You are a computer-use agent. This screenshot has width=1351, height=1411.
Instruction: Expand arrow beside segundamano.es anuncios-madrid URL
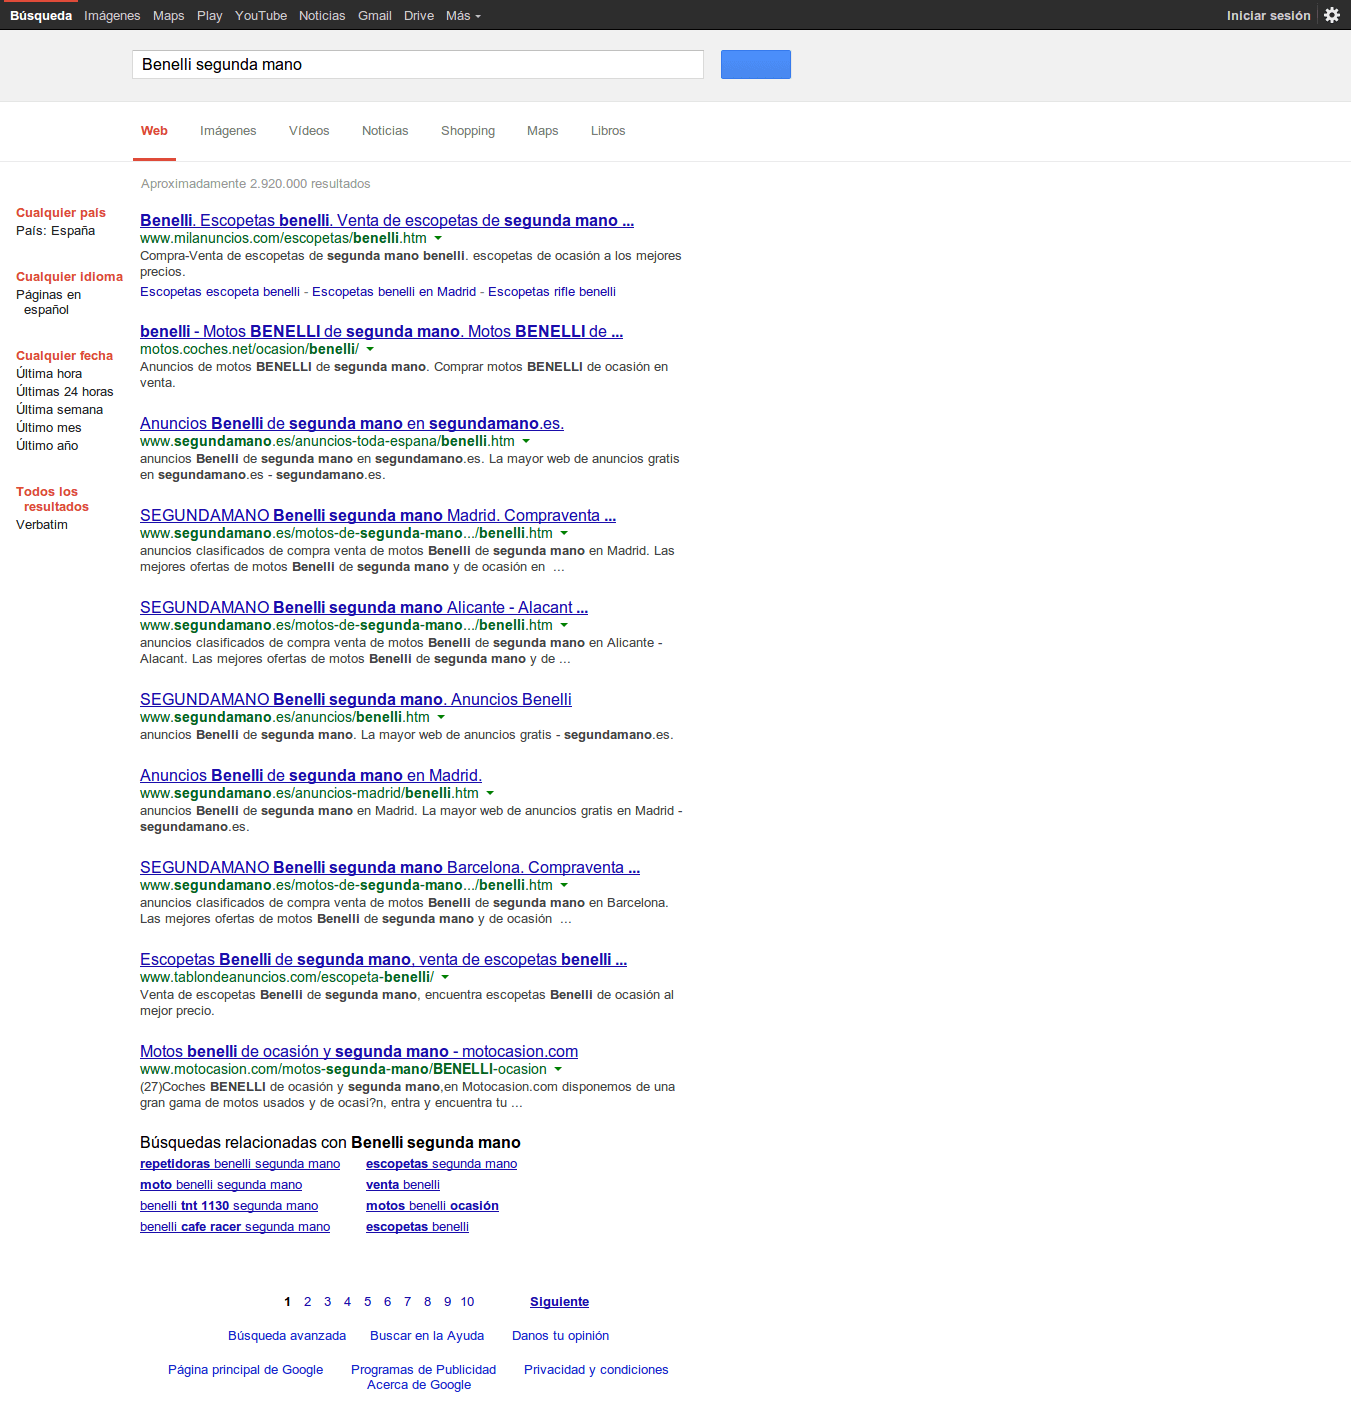click(490, 793)
